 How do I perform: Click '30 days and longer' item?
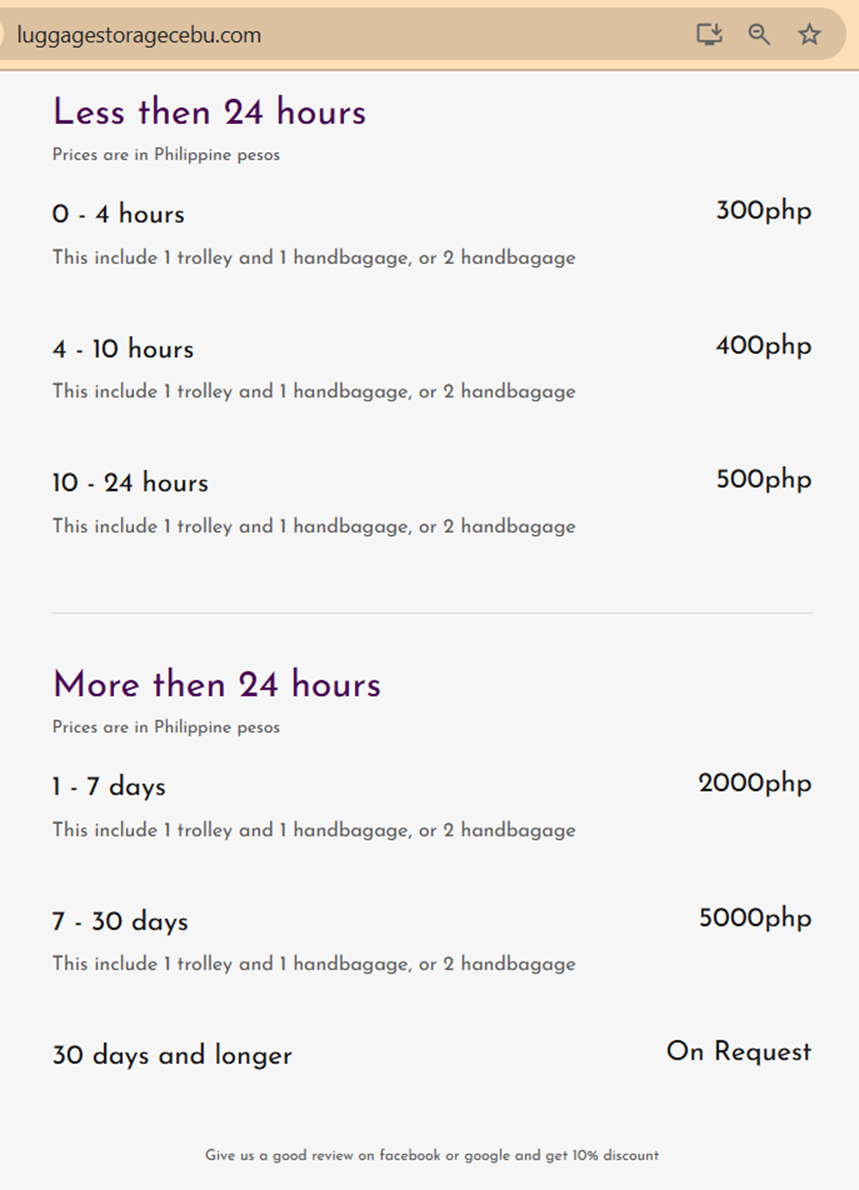click(172, 1055)
